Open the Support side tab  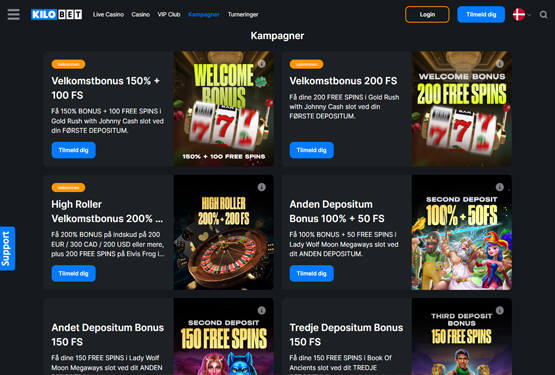pos(7,249)
